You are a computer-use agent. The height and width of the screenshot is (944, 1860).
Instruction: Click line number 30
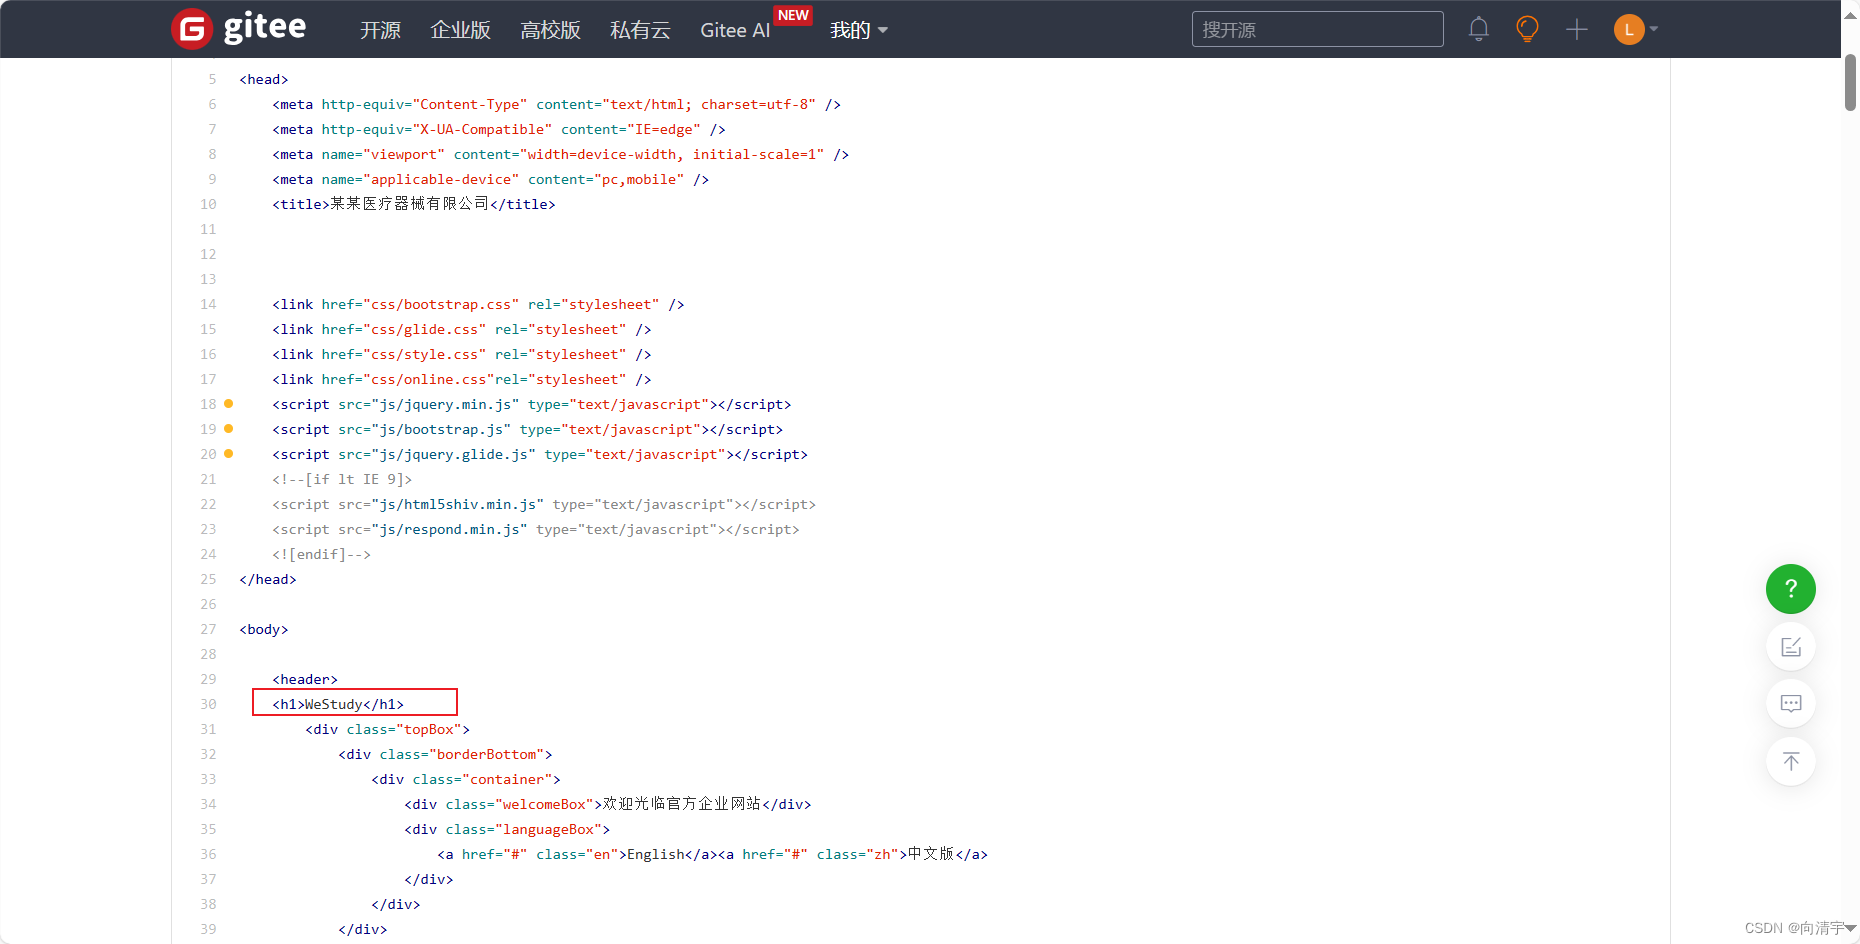coord(208,704)
